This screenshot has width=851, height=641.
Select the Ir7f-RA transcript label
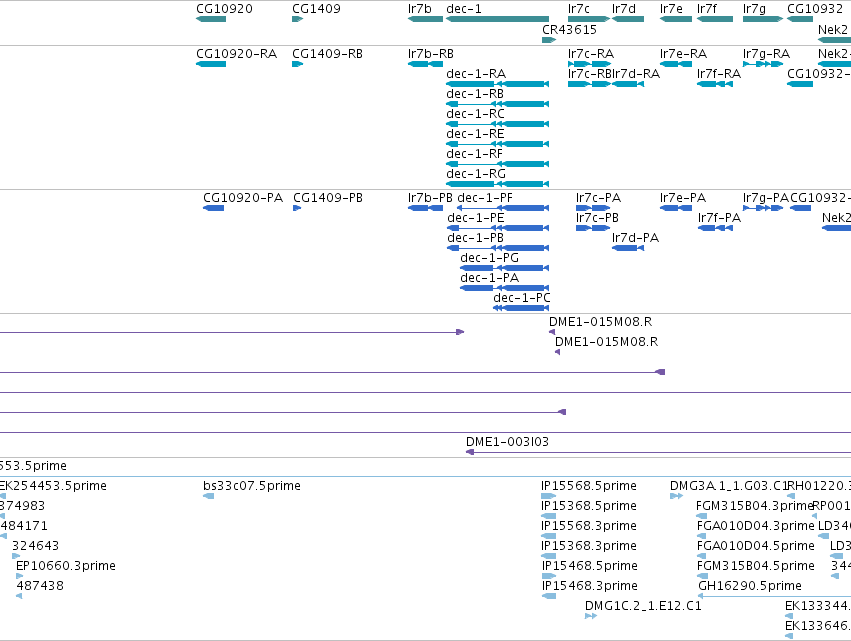[x=719, y=74]
